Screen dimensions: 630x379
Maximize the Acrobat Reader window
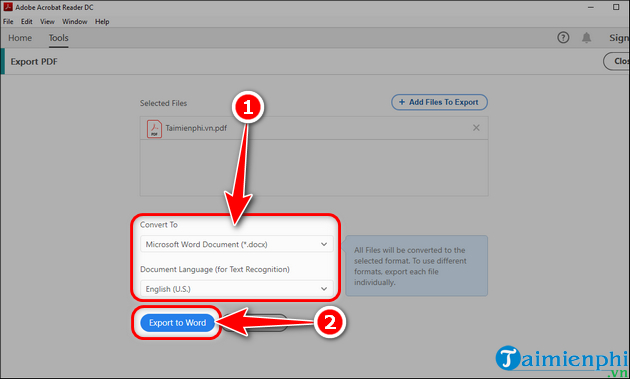click(x=616, y=7)
